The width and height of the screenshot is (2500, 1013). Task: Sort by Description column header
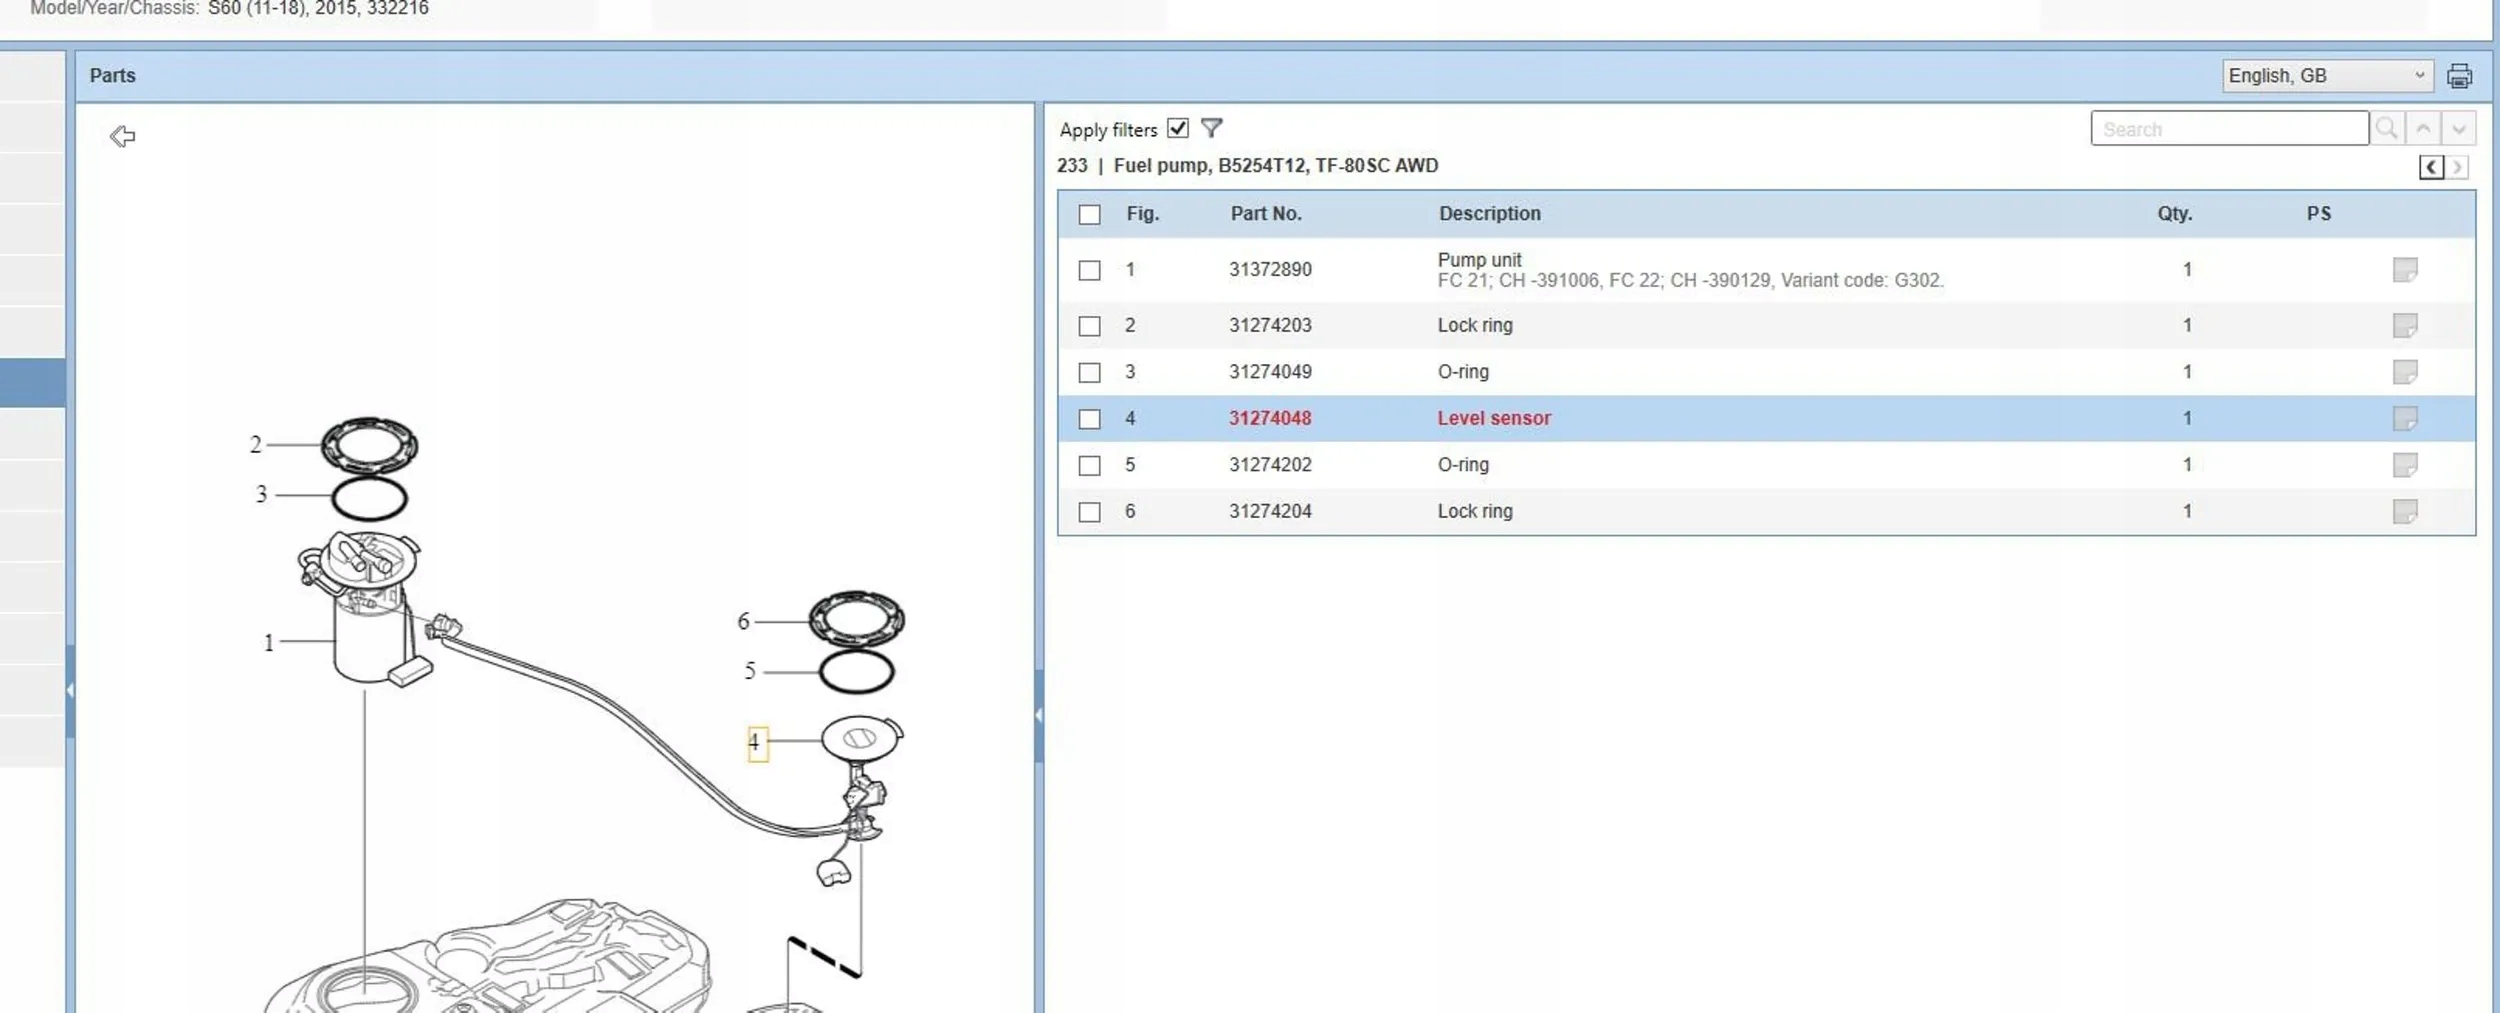pos(1490,213)
